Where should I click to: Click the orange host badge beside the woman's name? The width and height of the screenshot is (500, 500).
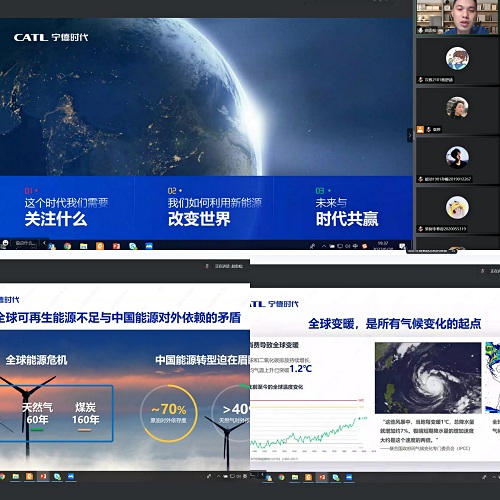[x=420, y=129]
